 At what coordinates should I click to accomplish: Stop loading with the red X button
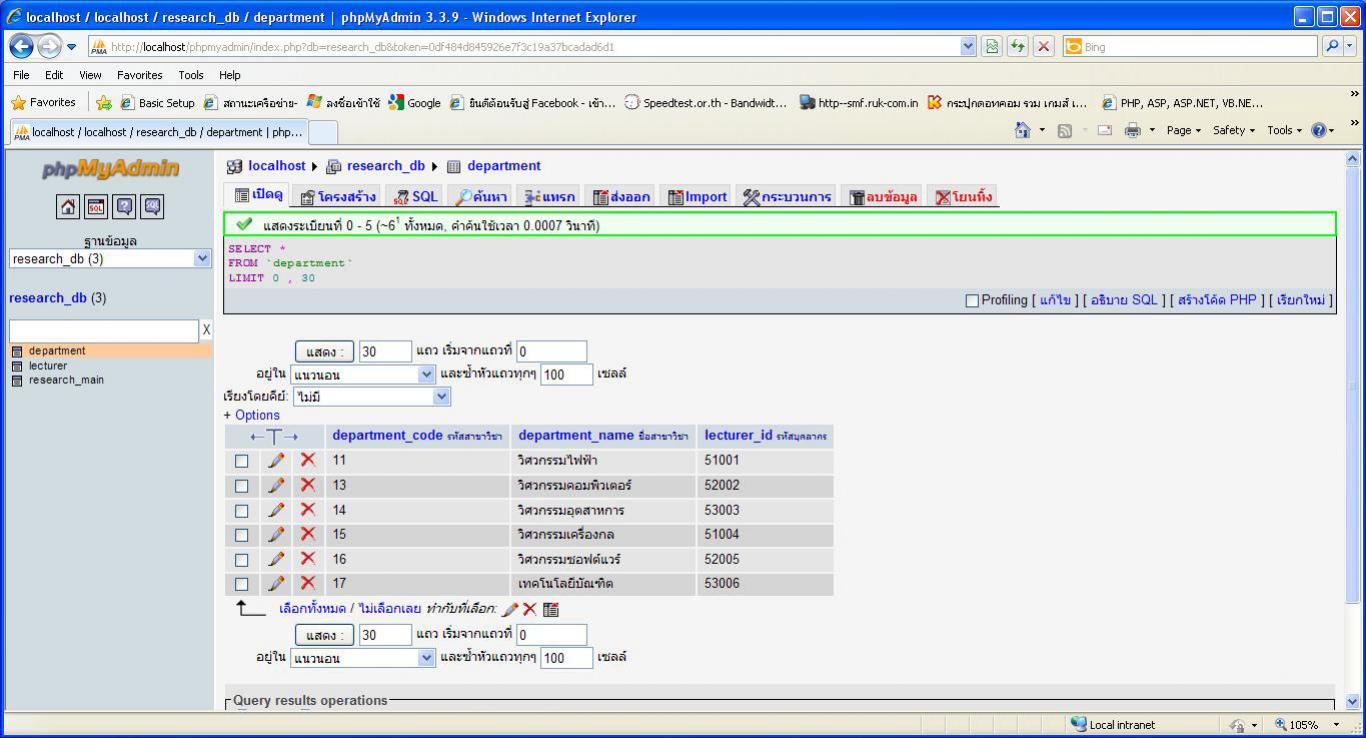pos(1044,46)
